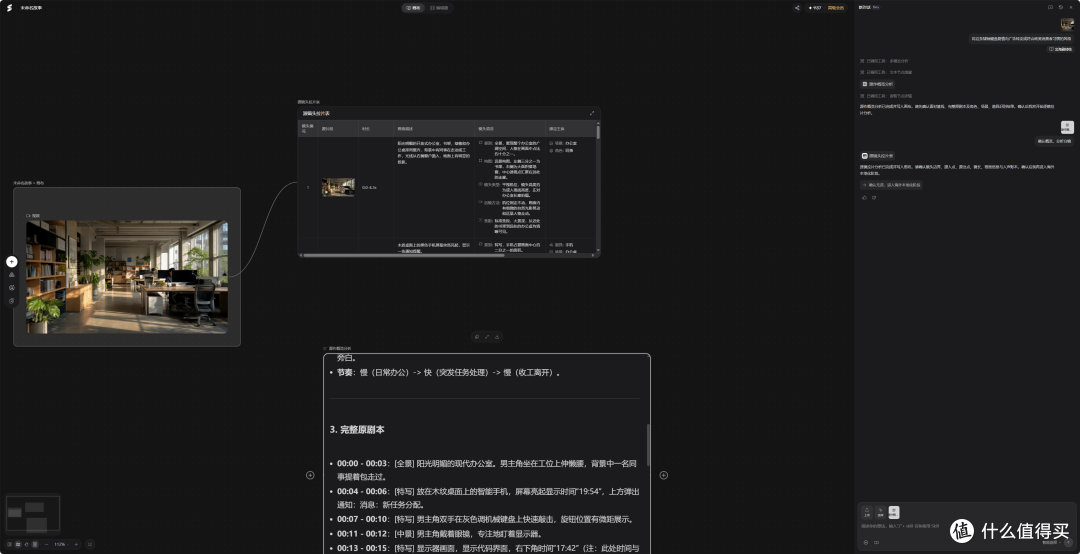This screenshot has width=1080, height=554.
Task: Click the white attachment tile in the second user message
Action: click(1067, 127)
